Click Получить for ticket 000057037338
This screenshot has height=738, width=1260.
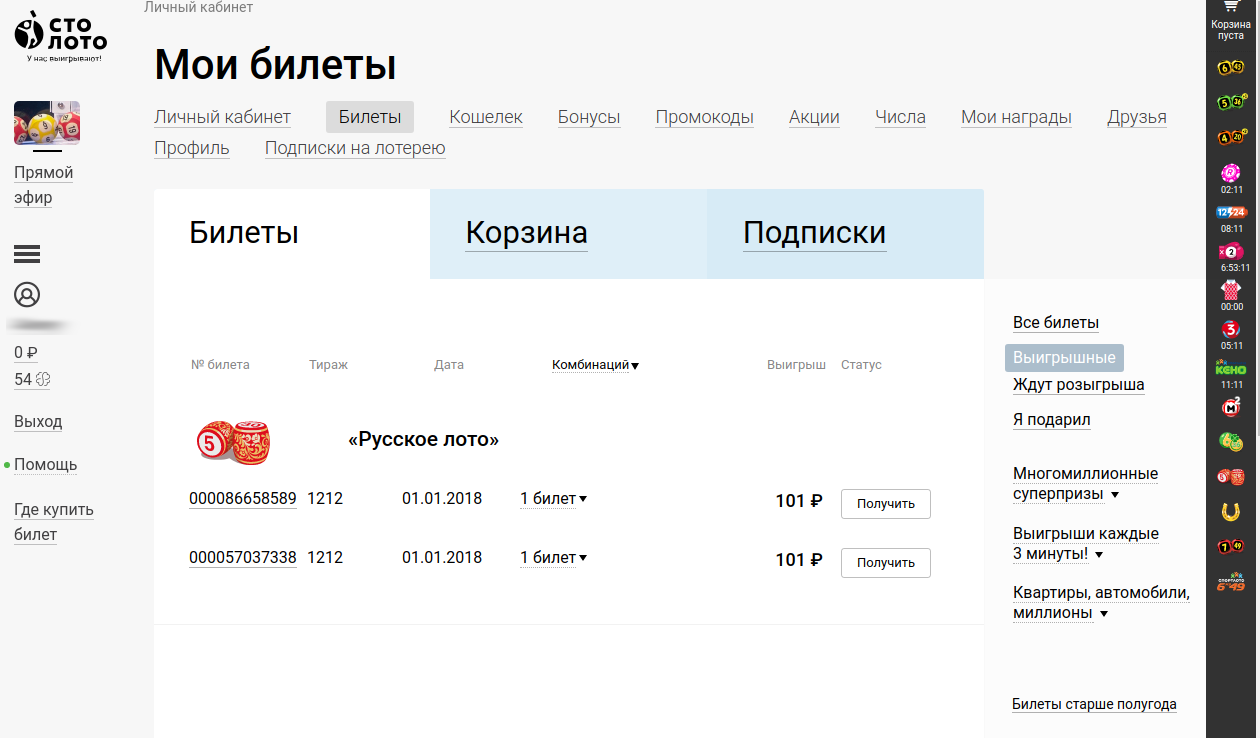tap(886, 563)
